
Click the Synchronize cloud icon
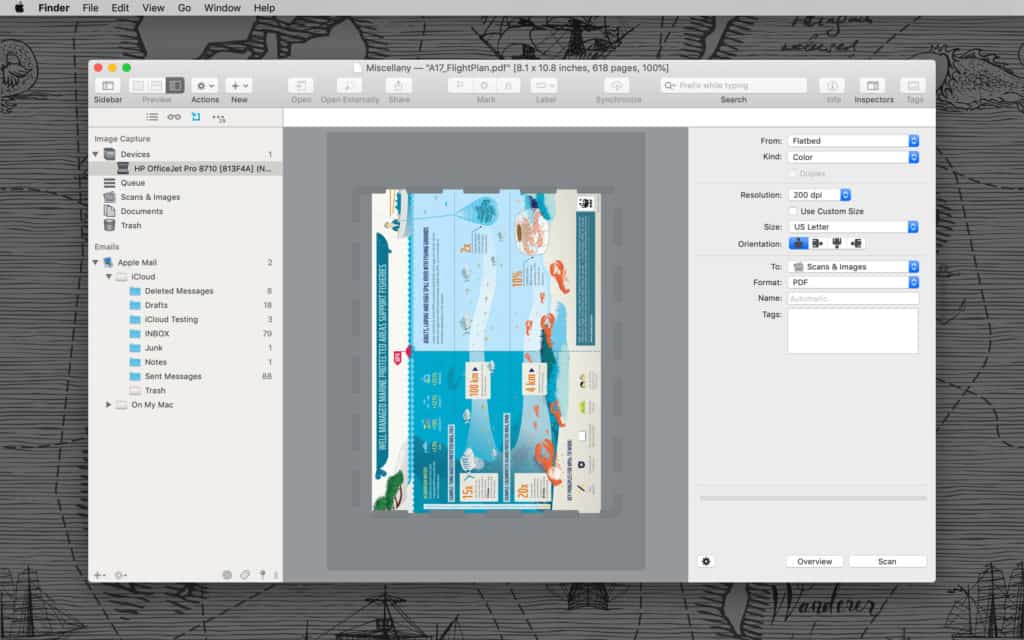(x=616, y=86)
